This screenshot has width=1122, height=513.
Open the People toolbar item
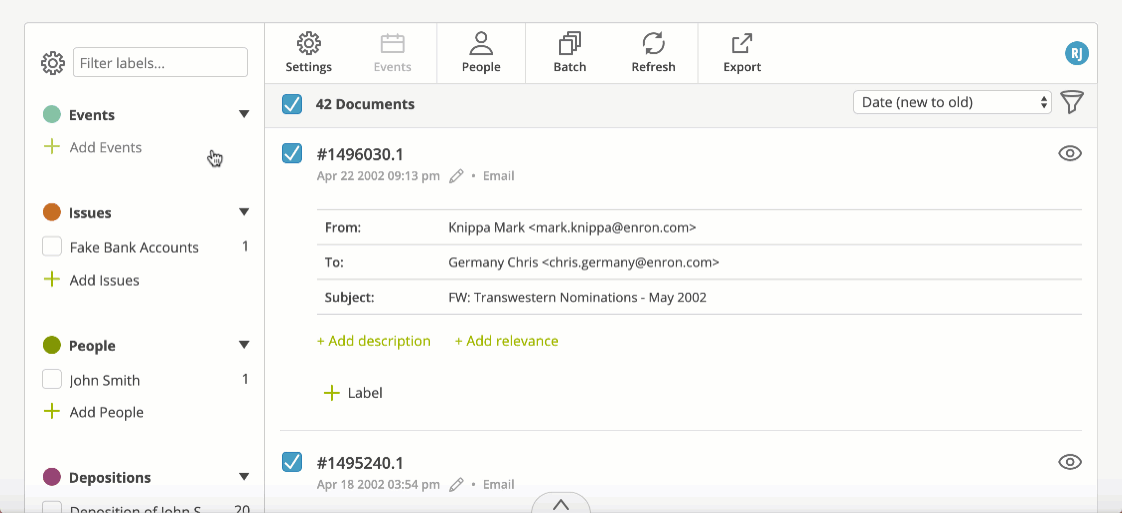point(481,53)
